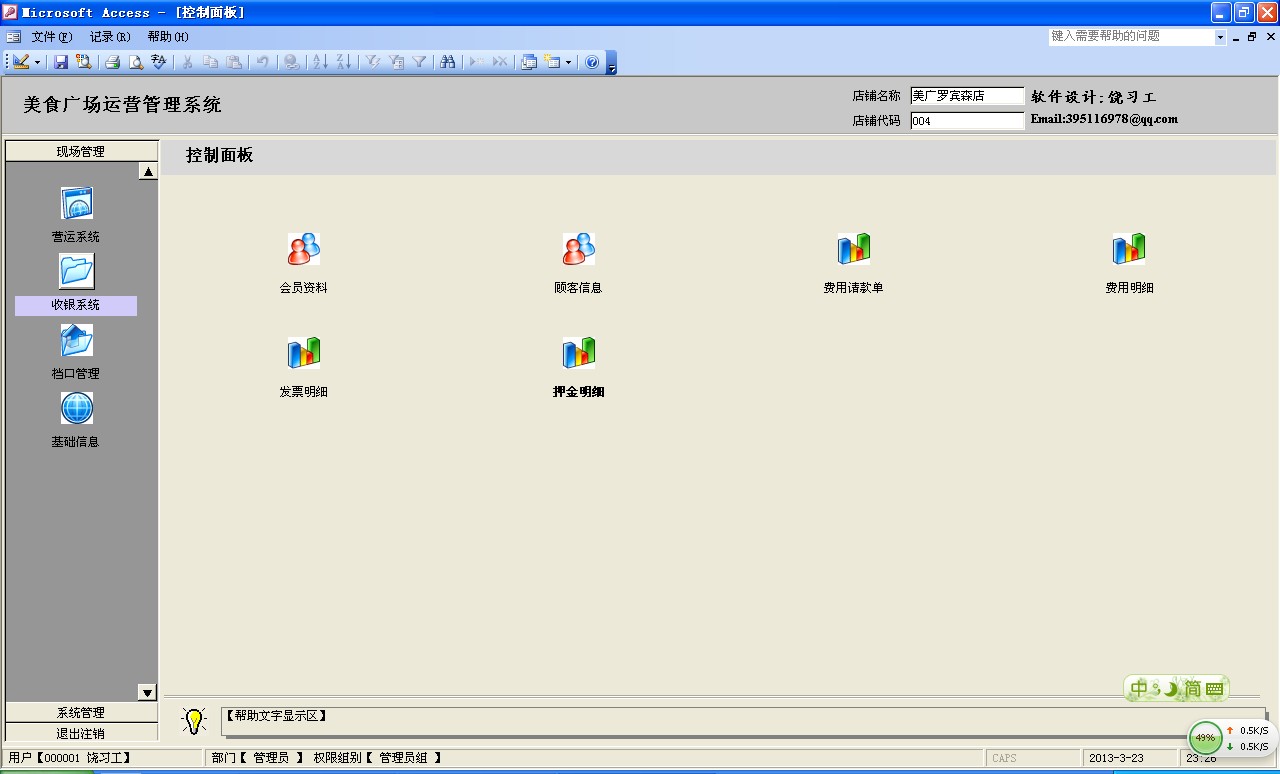1280x774 pixels.
Task: Click the Cut scissors toolbar icon
Action: pyautogui.click(x=186, y=62)
